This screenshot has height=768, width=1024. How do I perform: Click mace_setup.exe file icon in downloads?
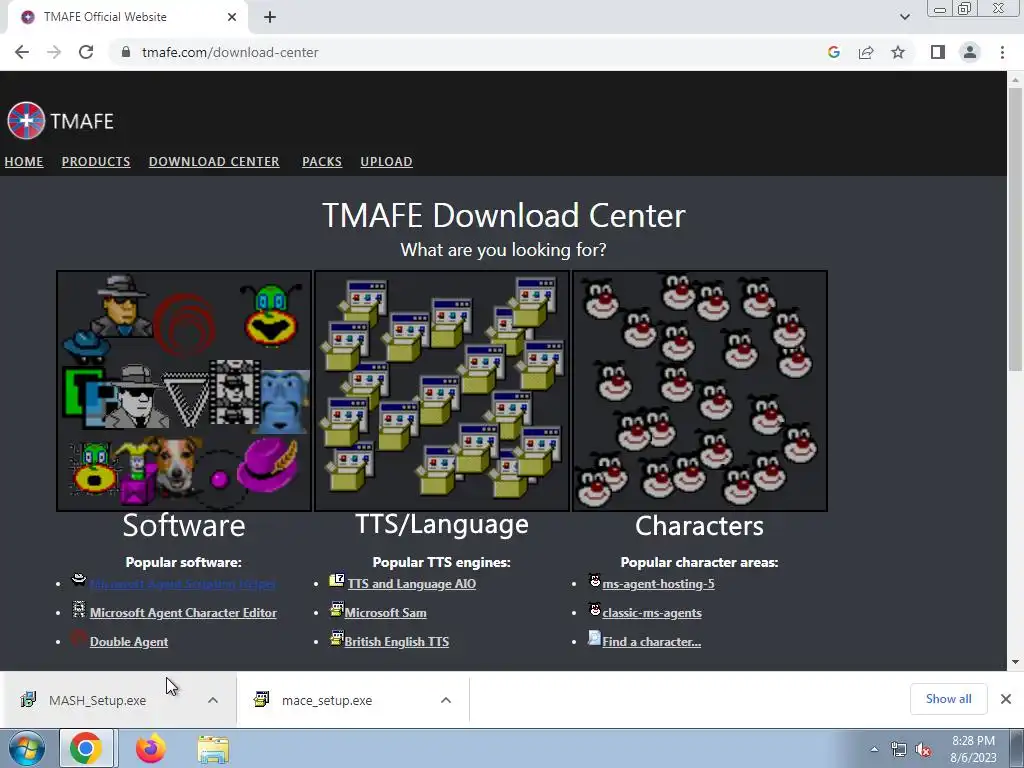click(261, 699)
